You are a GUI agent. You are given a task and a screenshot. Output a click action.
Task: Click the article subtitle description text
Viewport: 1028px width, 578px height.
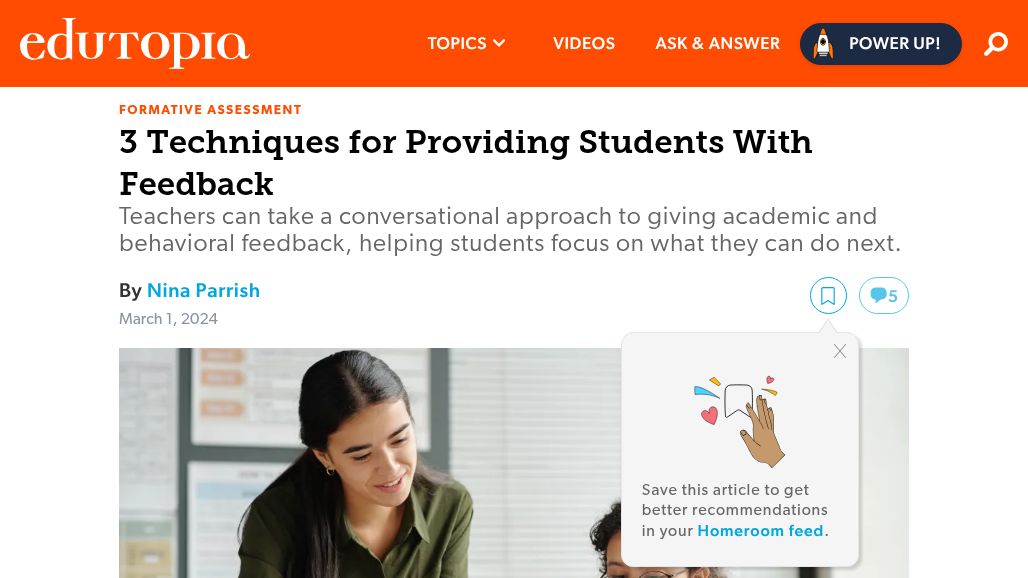[x=510, y=230]
